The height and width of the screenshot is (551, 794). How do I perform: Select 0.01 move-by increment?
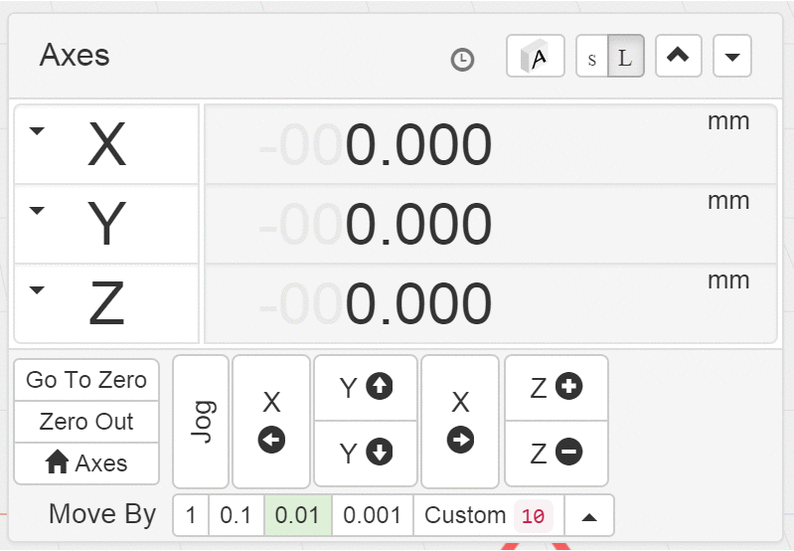298,516
